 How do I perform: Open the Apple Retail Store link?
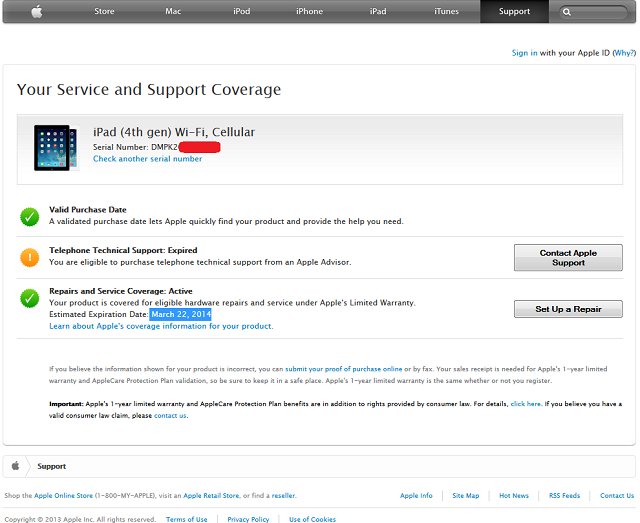(x=211, y=496)
